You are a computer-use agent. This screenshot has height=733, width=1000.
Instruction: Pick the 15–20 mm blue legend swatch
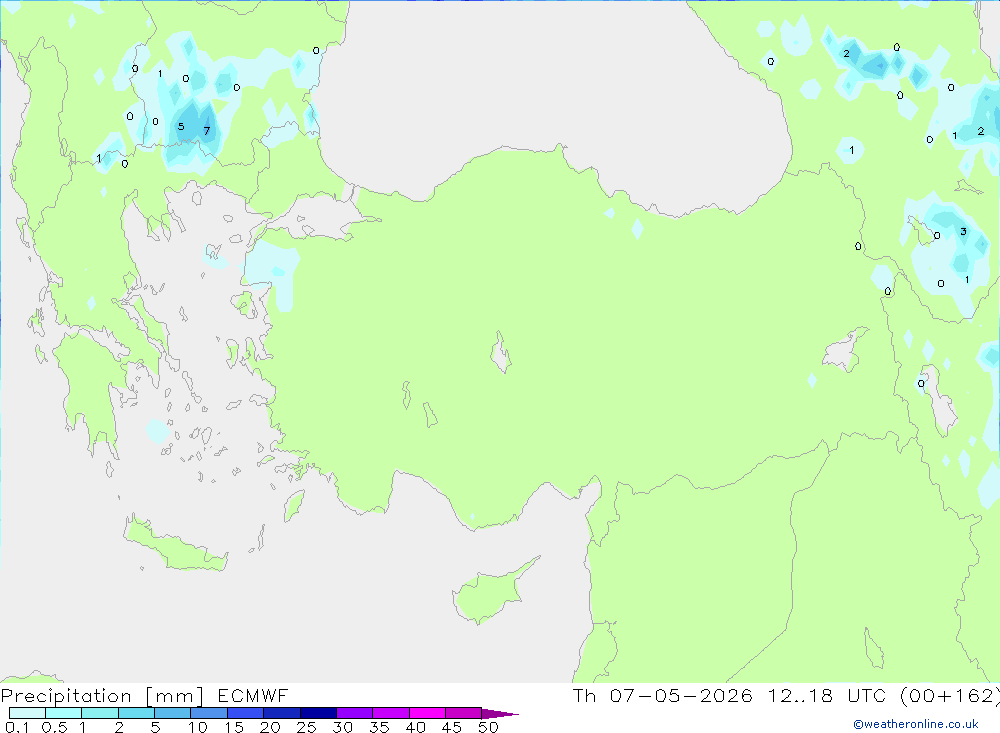click(246, 713)
